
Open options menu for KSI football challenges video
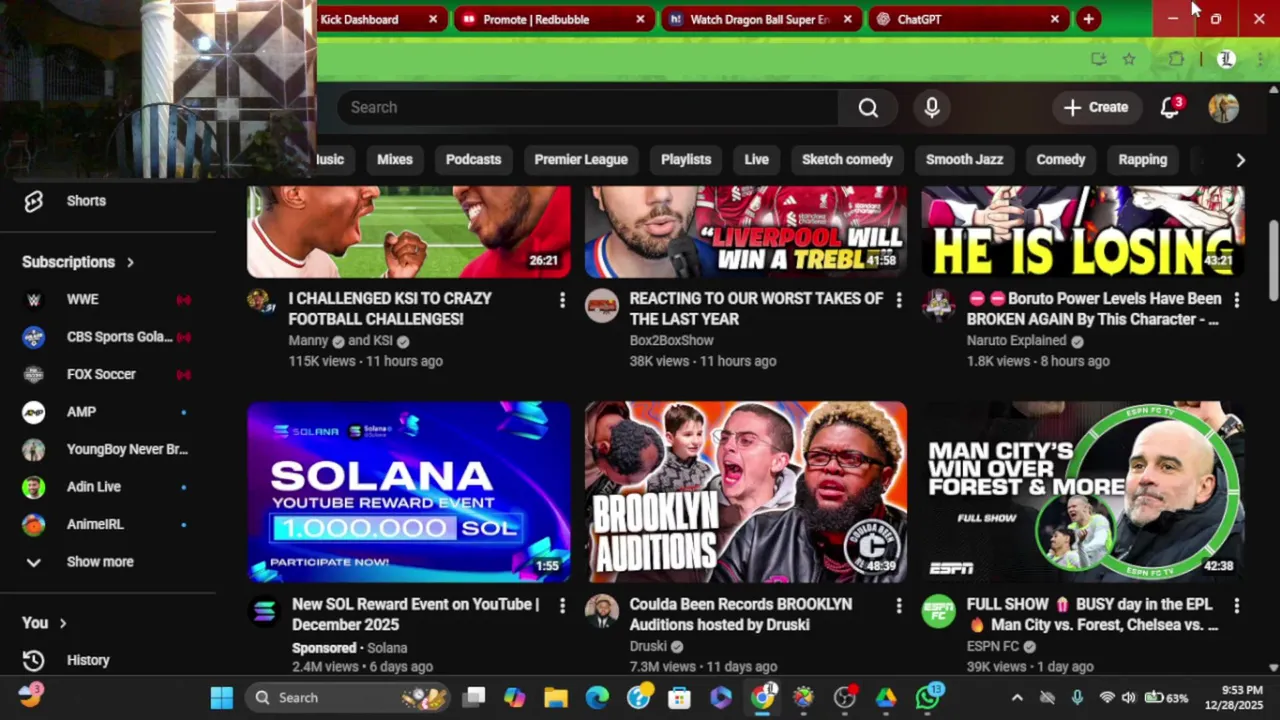coord(562,300)
